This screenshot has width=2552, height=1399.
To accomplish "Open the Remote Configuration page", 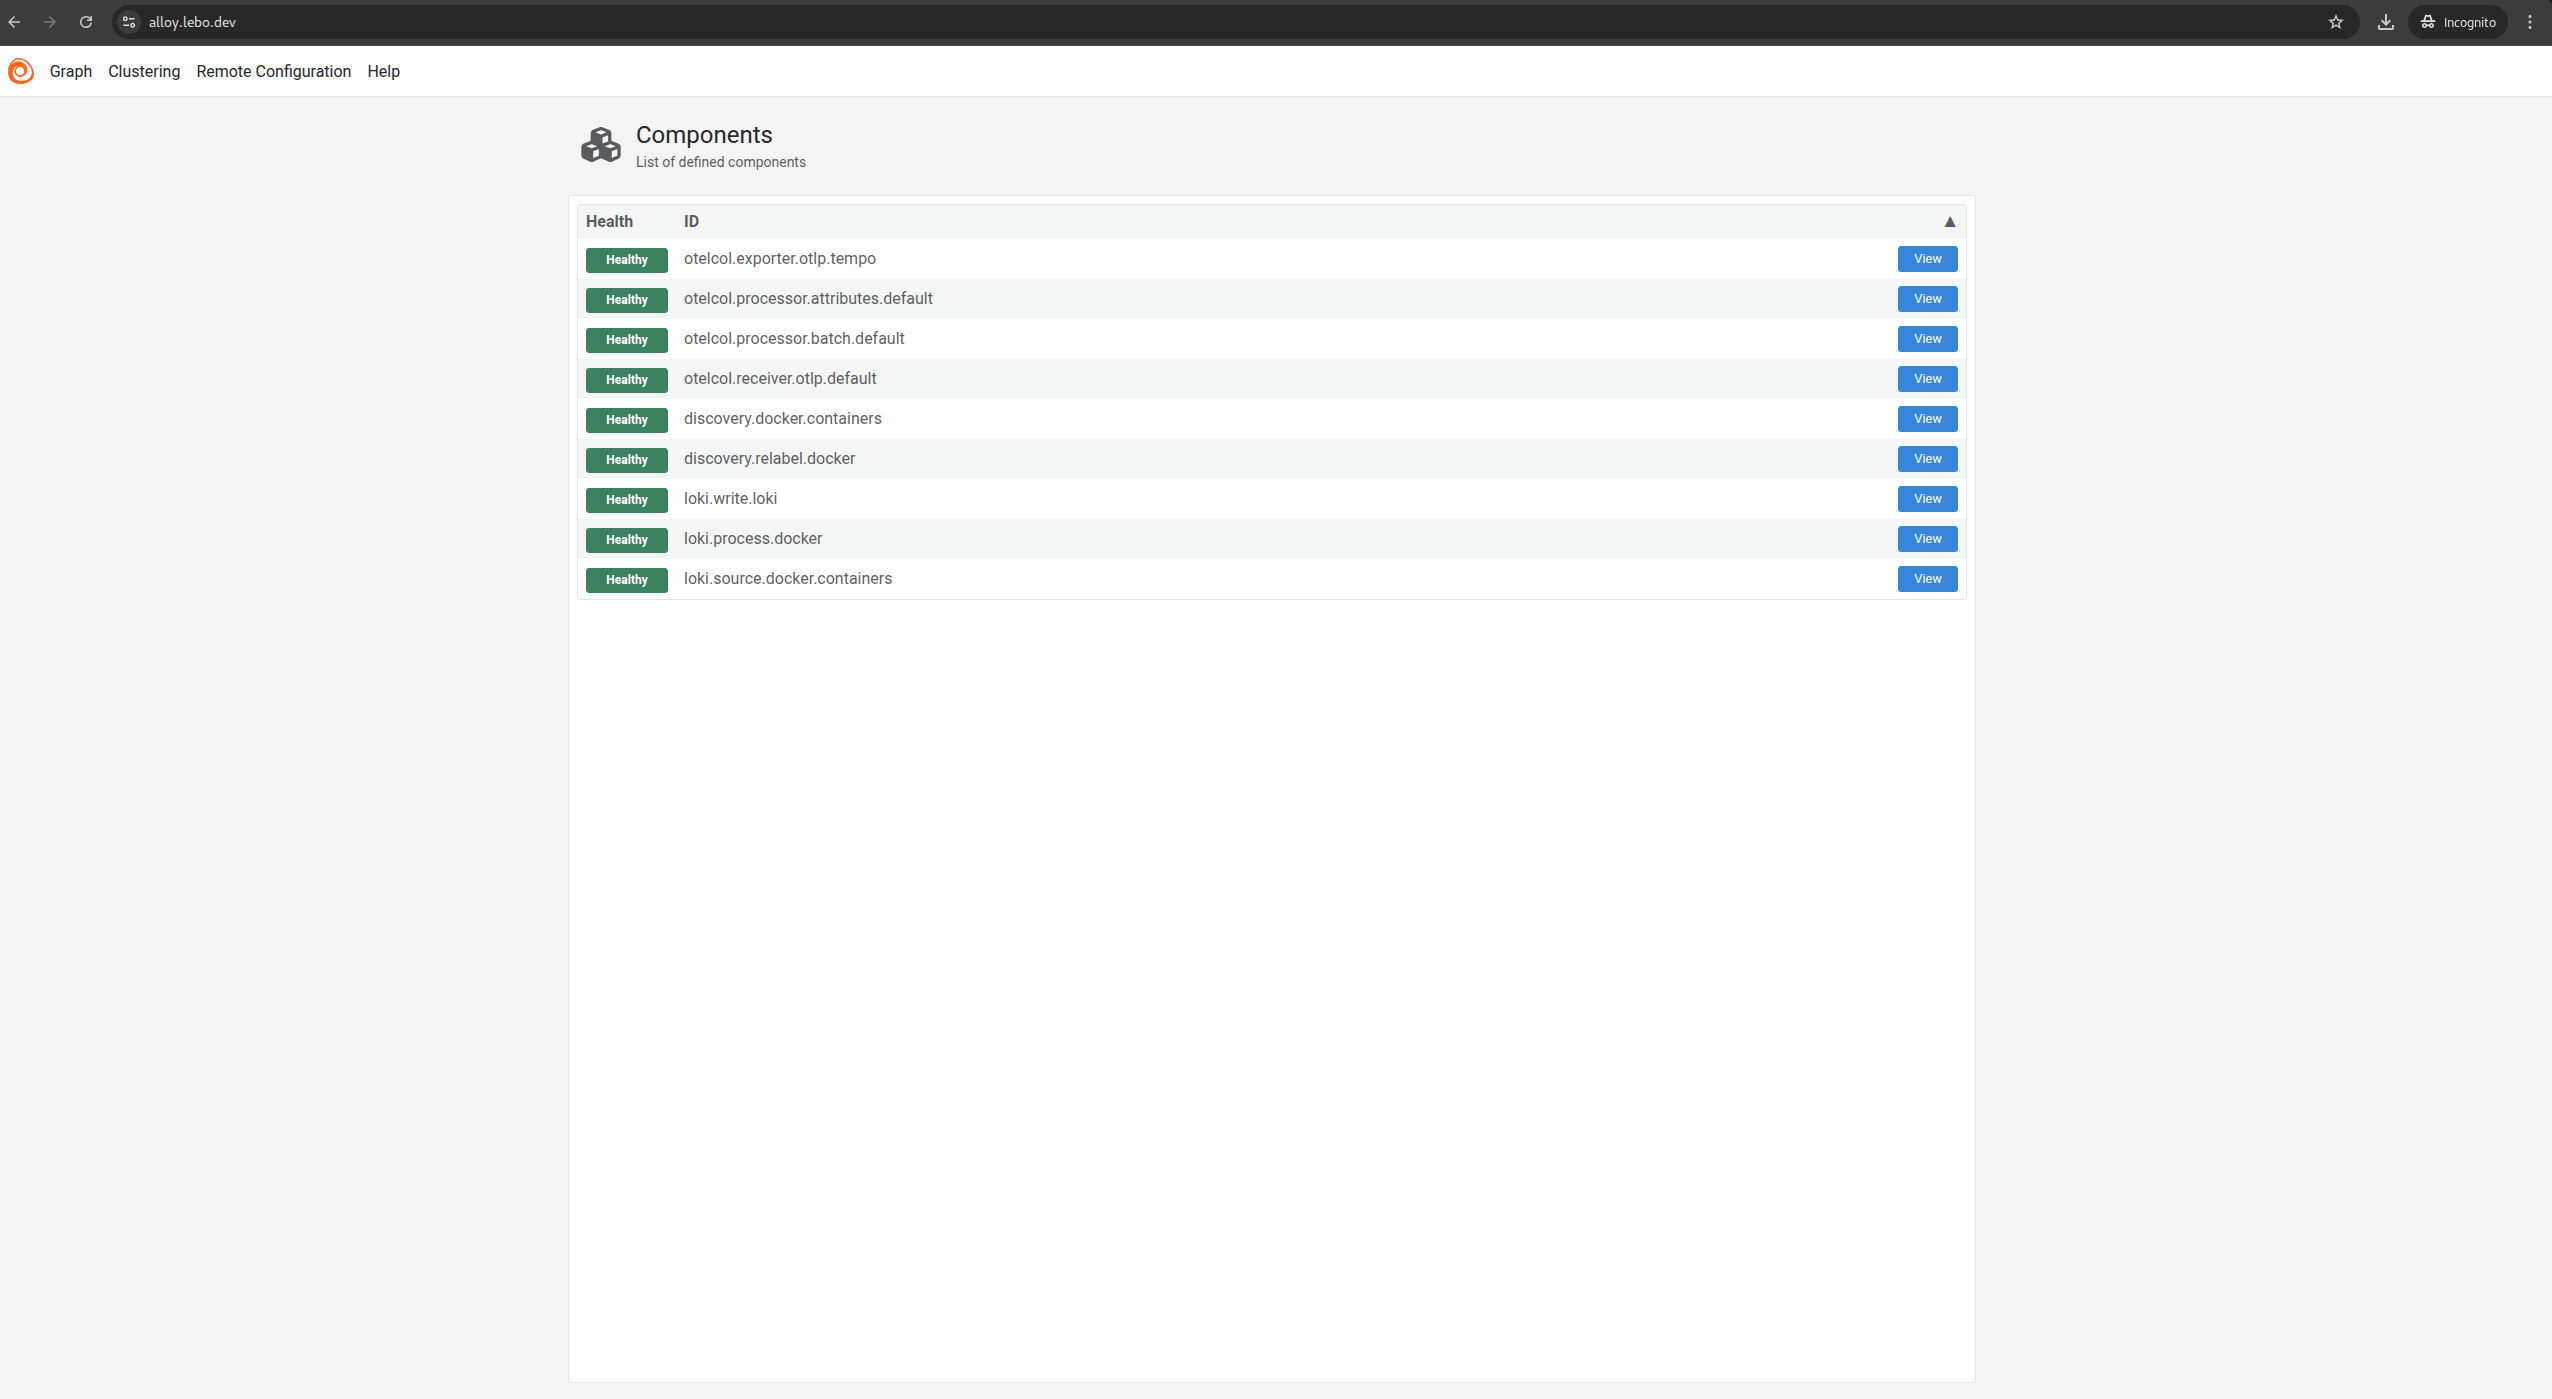I will coord(273,71).
